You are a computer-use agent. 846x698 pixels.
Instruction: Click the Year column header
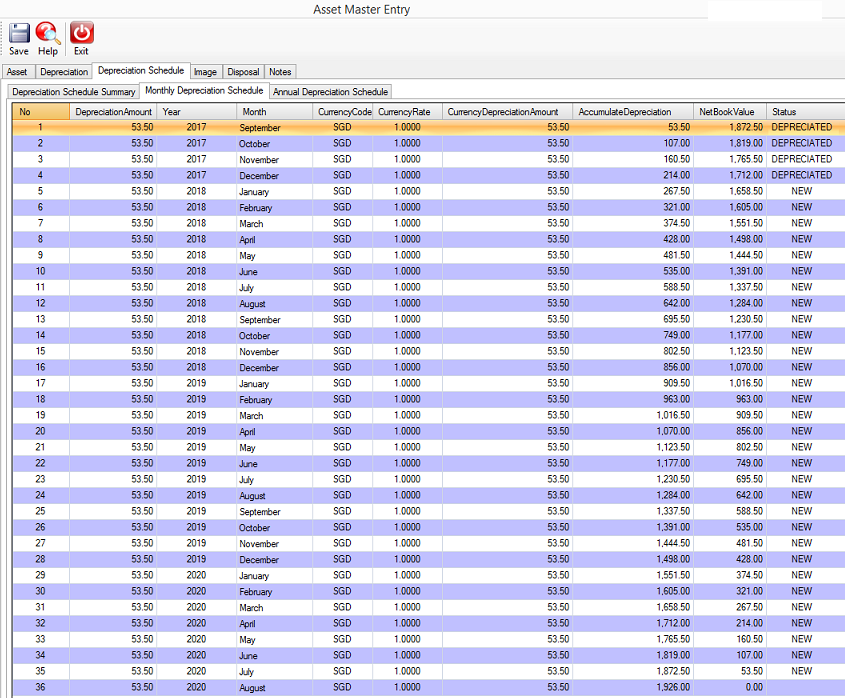(x=196, y=112)
